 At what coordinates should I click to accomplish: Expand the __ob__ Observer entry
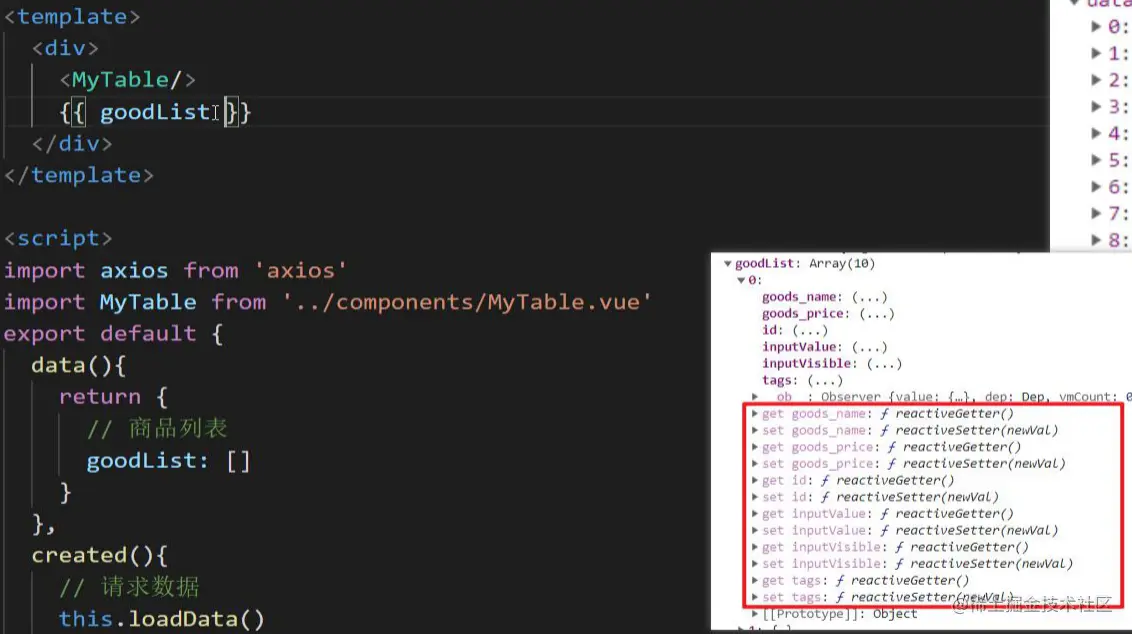pos(755,396)
